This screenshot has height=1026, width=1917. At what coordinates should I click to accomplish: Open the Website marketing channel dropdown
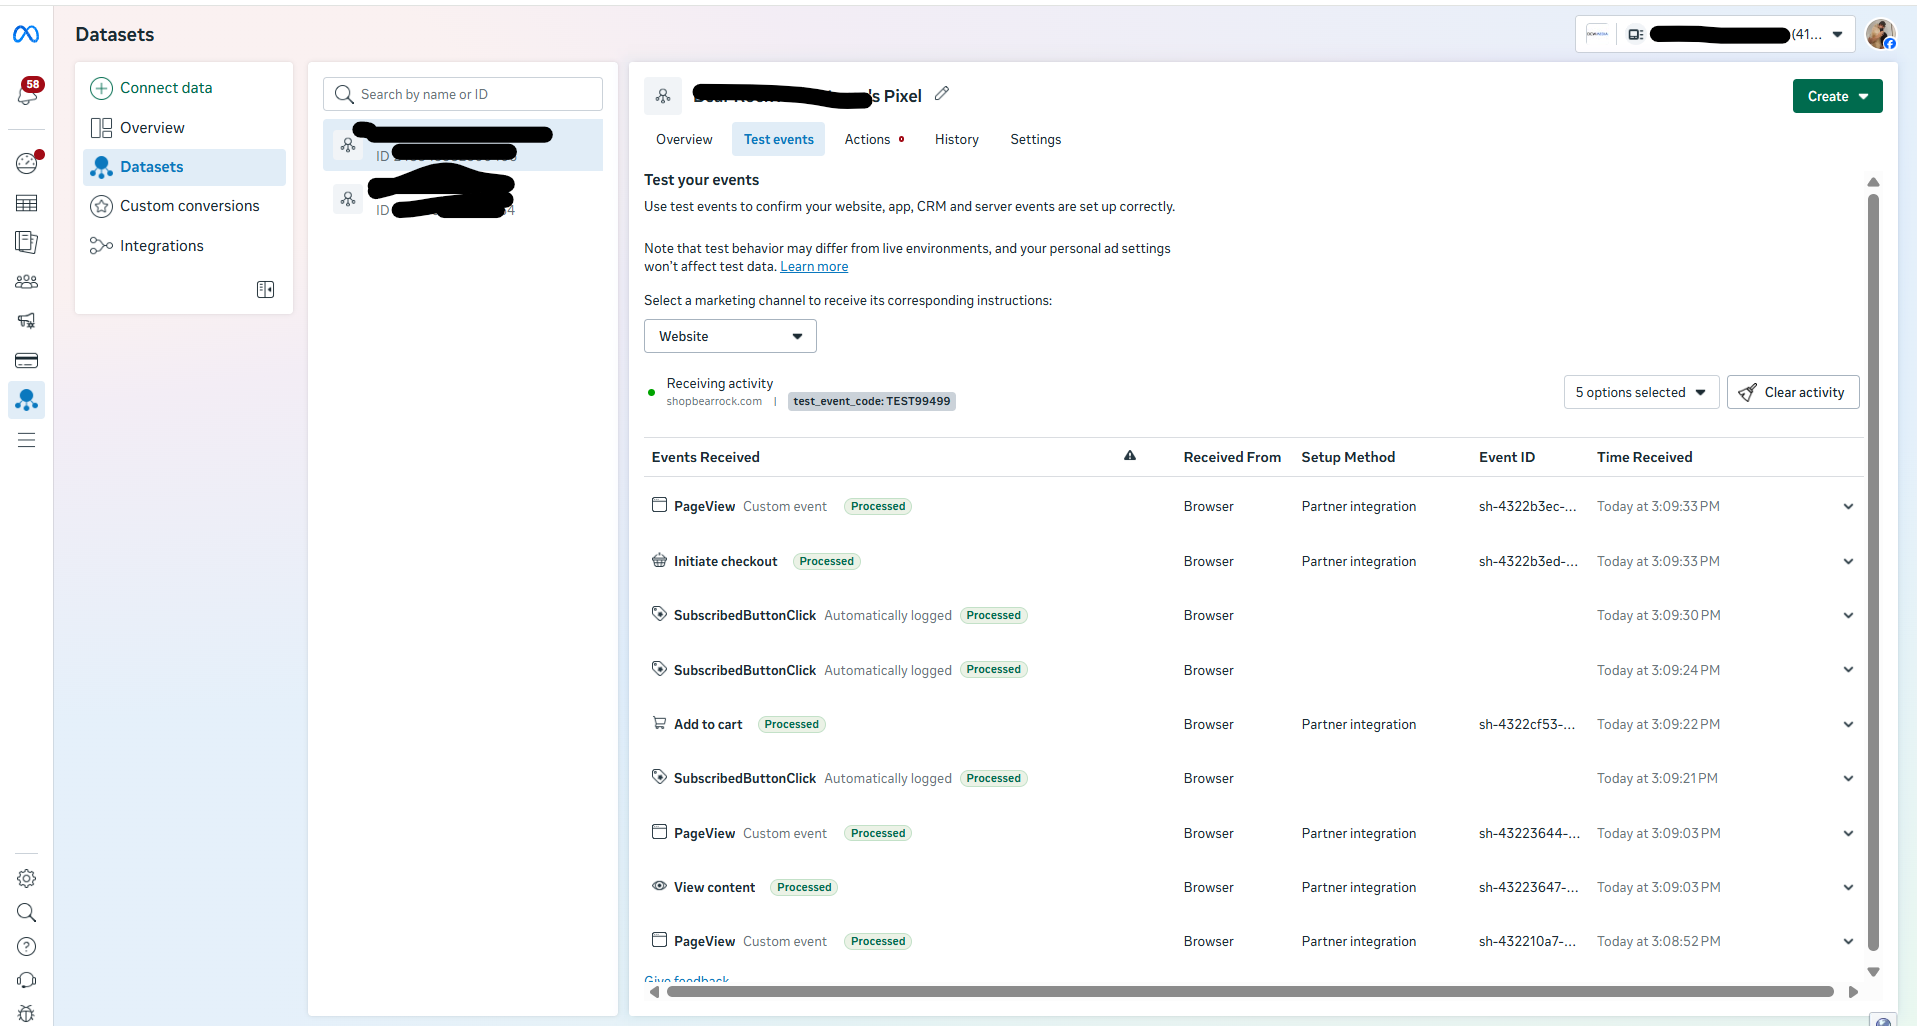point(730,336)
